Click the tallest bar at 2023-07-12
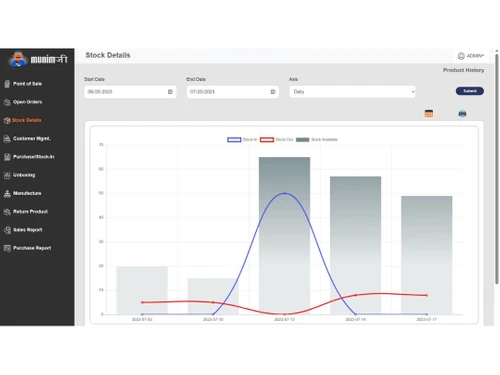Screen dimensions: 500x375 [284, 236]
